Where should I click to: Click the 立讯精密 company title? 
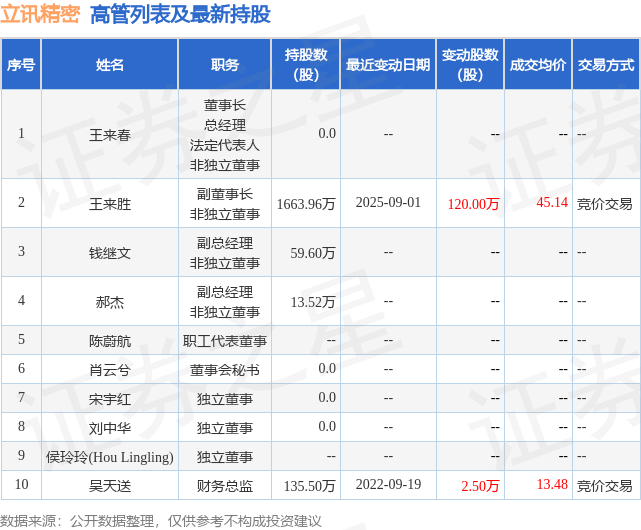[40, 14]
